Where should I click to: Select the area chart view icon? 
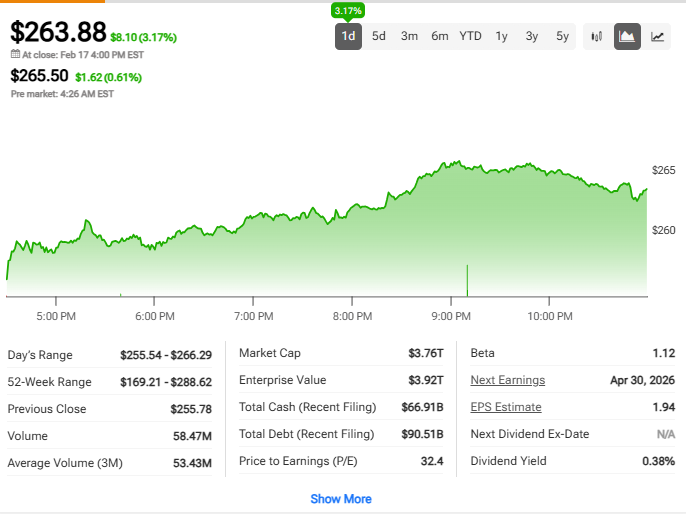[627, 36]
